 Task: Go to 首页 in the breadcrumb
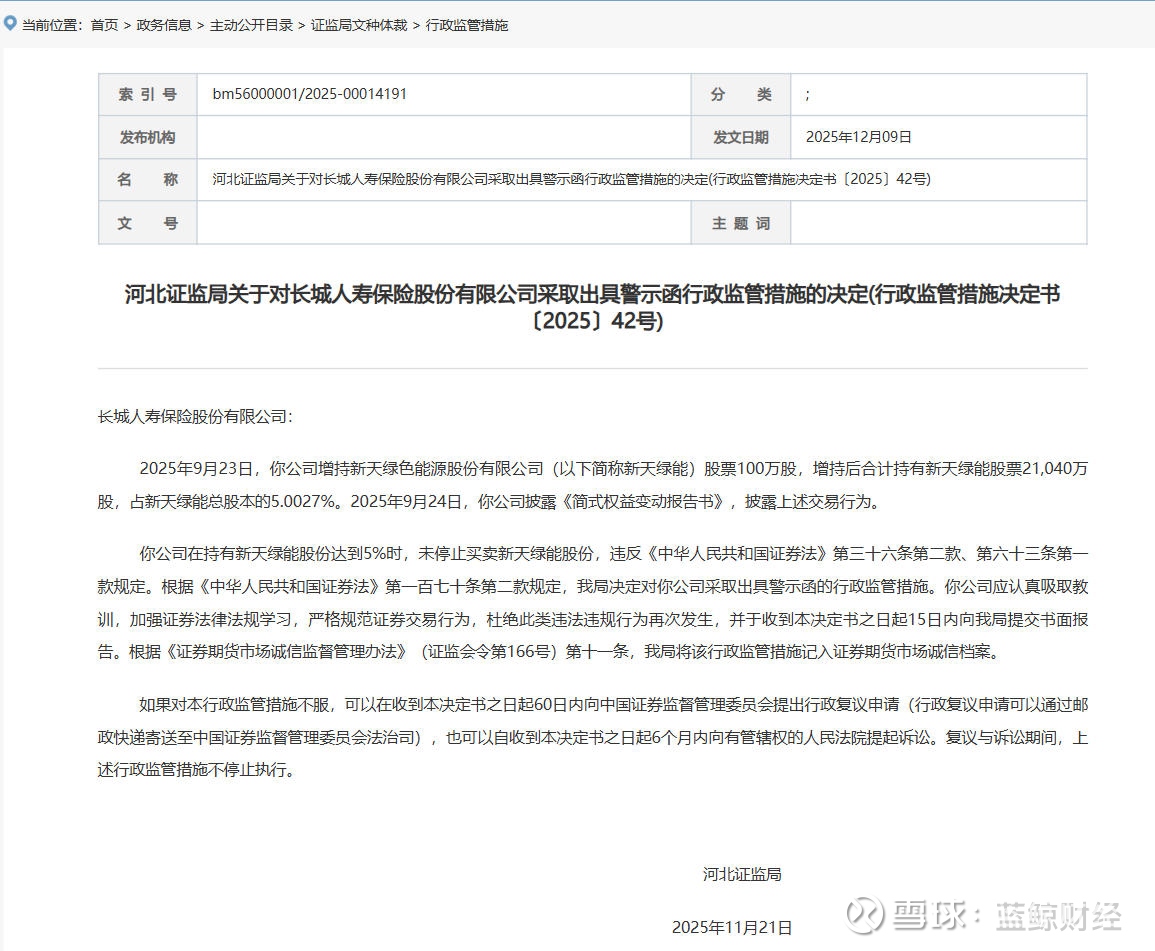(104, 25)
